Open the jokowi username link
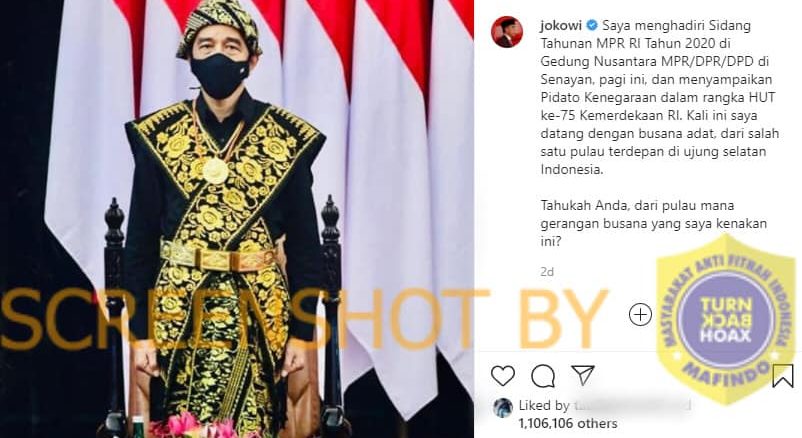Image resolution: width=802 pixels, height=438 pixels. click(x=561, y=26)
